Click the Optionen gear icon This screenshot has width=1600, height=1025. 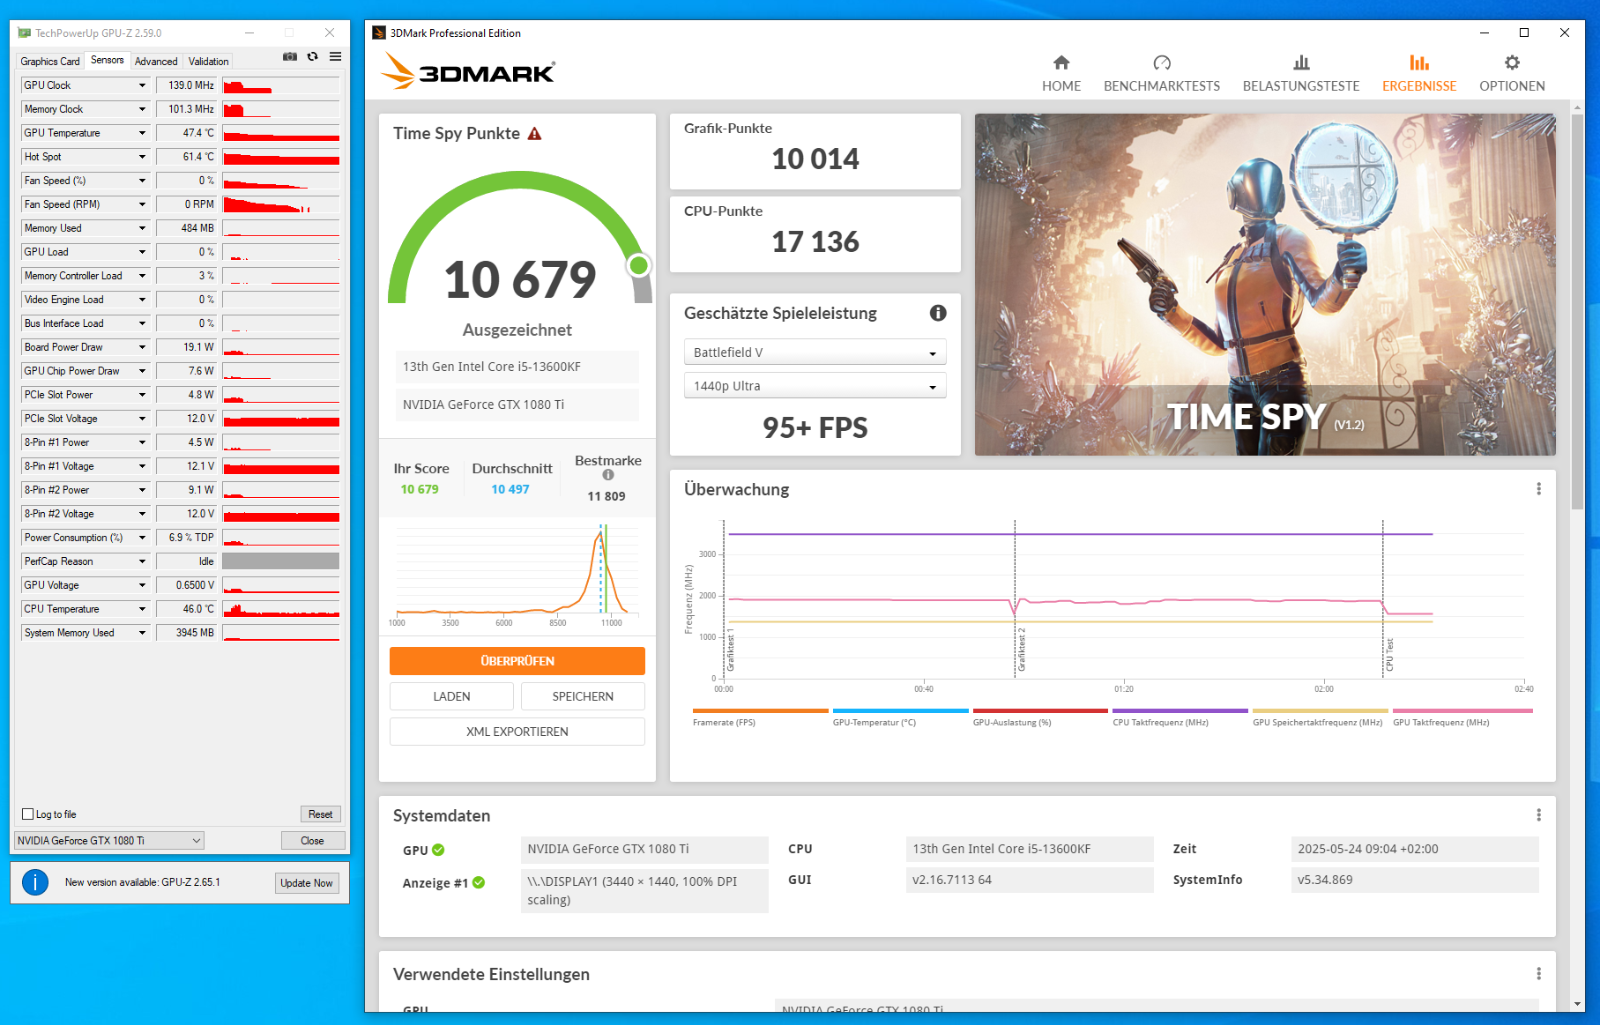(x=1512, y=63)
